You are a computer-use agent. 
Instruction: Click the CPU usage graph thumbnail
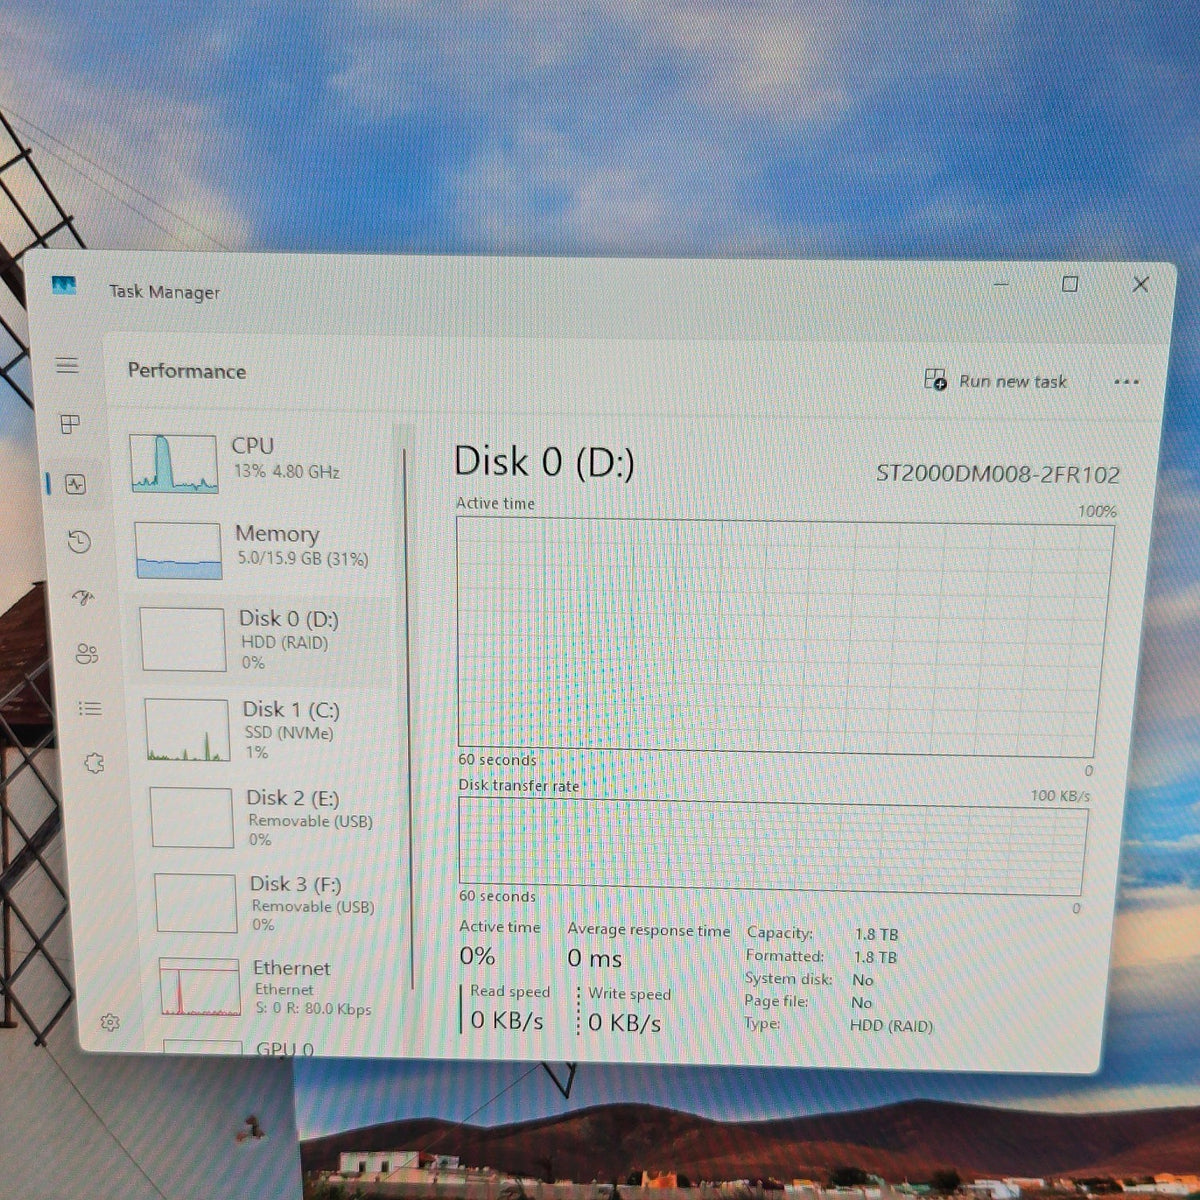pos(174,464)
